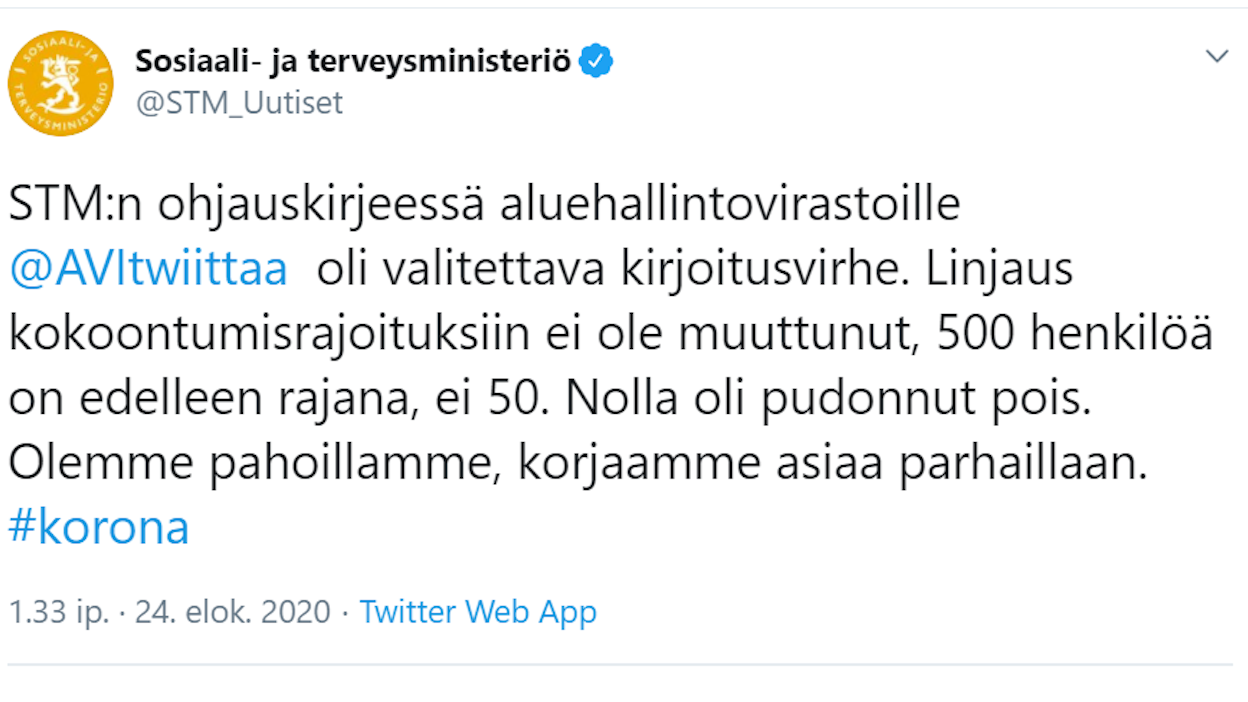Open the Sosiaali- ja terveysministeriö avatar
Viewport: 1248px width, 702px height.
60,83
